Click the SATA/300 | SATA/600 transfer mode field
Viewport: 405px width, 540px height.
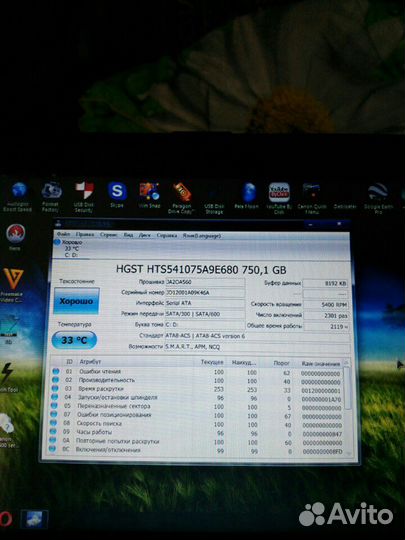pos(205,314)
